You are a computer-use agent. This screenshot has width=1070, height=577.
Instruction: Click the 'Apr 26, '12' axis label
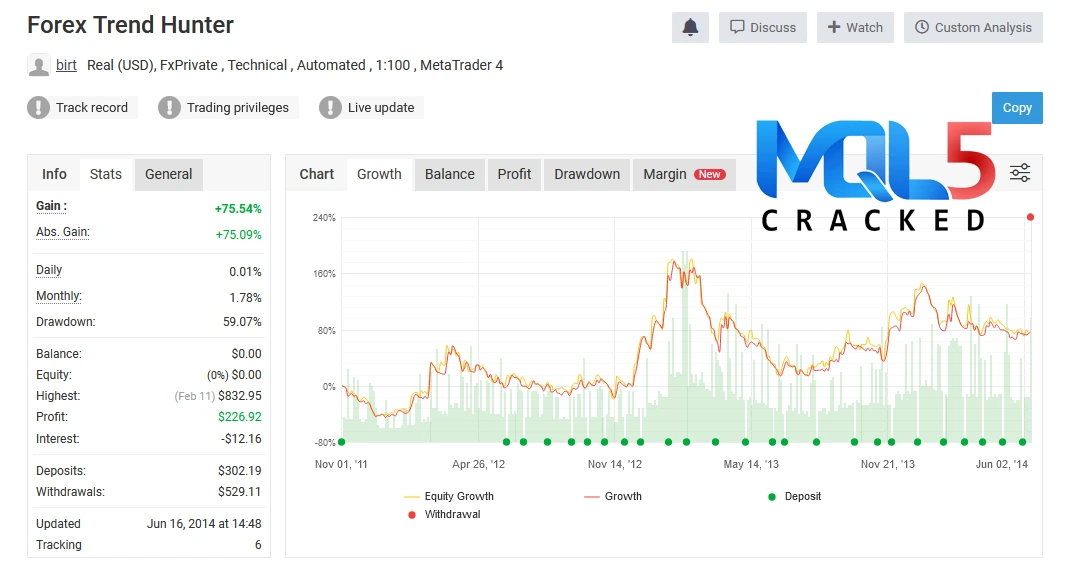coord(478,464)
